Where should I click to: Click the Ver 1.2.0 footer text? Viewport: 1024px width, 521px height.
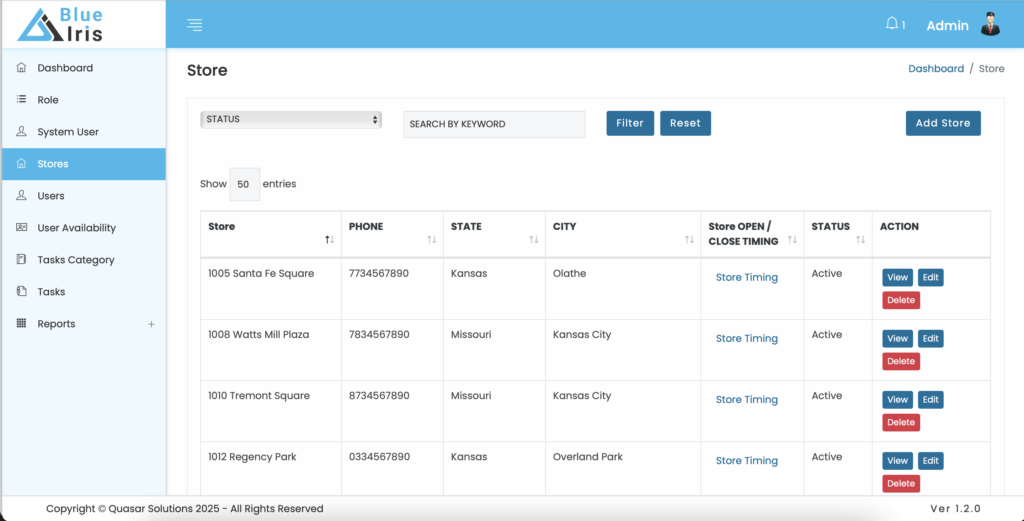click(x=955, y=509)
